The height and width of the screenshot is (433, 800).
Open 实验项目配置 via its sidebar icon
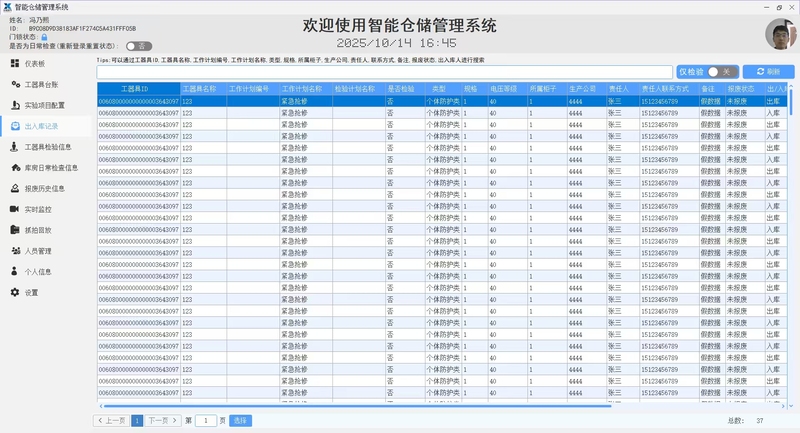(x=15, y=105)
